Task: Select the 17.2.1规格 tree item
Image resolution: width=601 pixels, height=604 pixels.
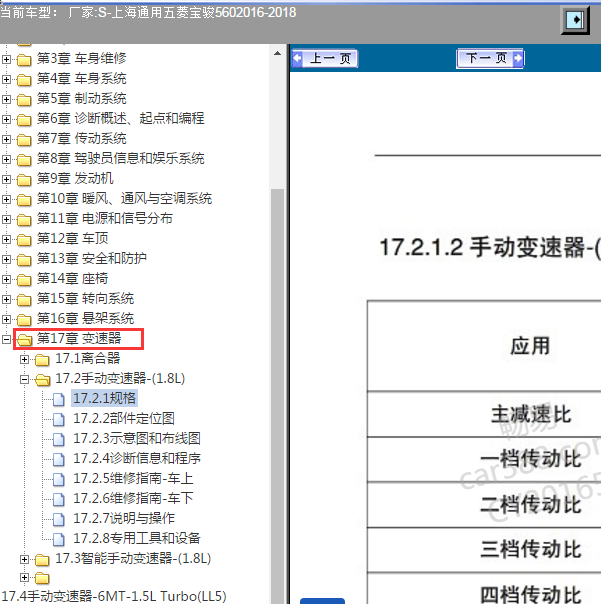Action: point(104,398)
